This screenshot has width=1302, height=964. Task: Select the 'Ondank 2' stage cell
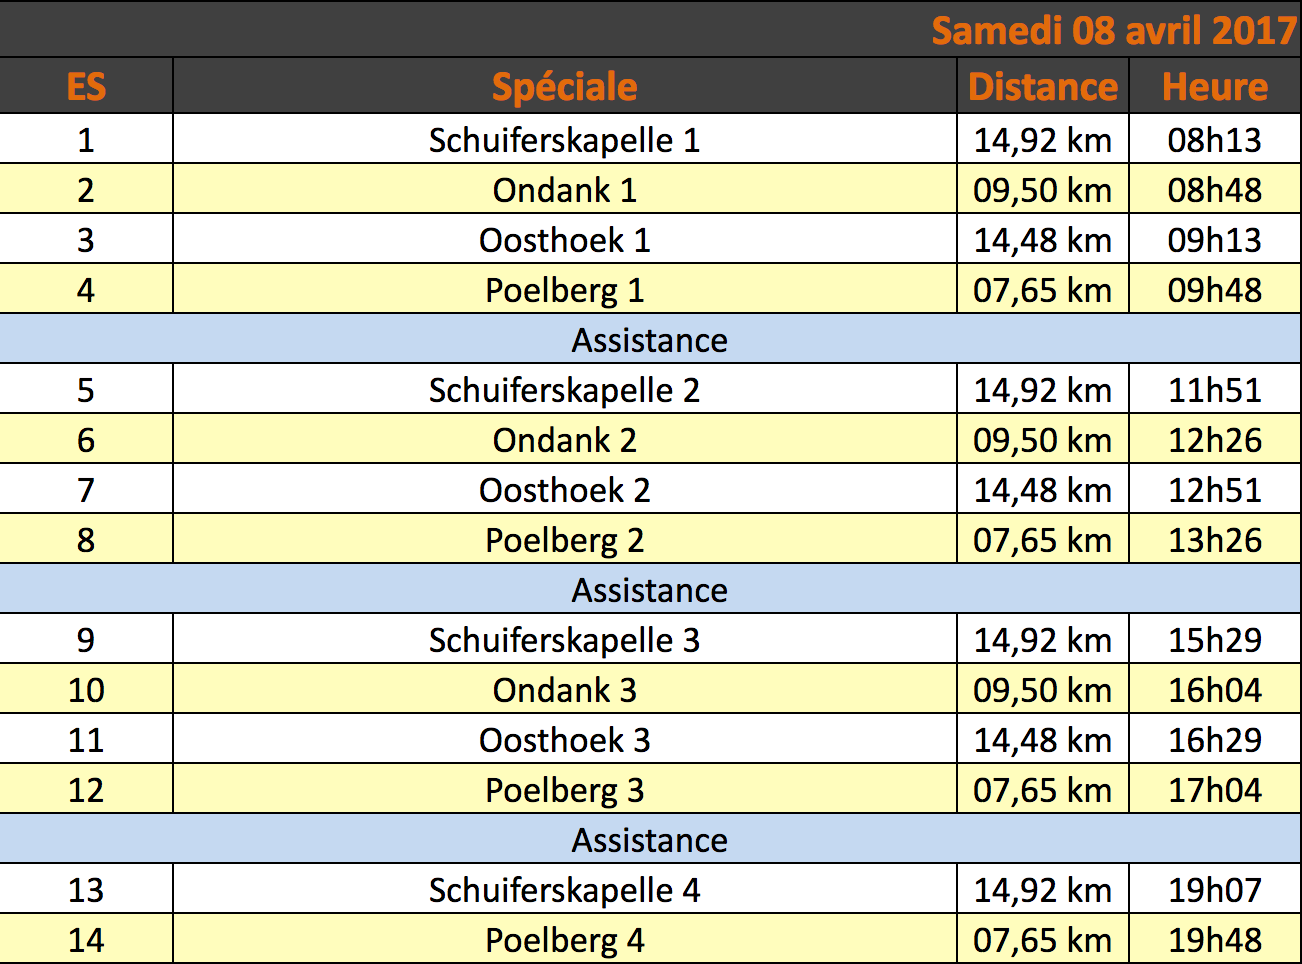click(565, 439)
